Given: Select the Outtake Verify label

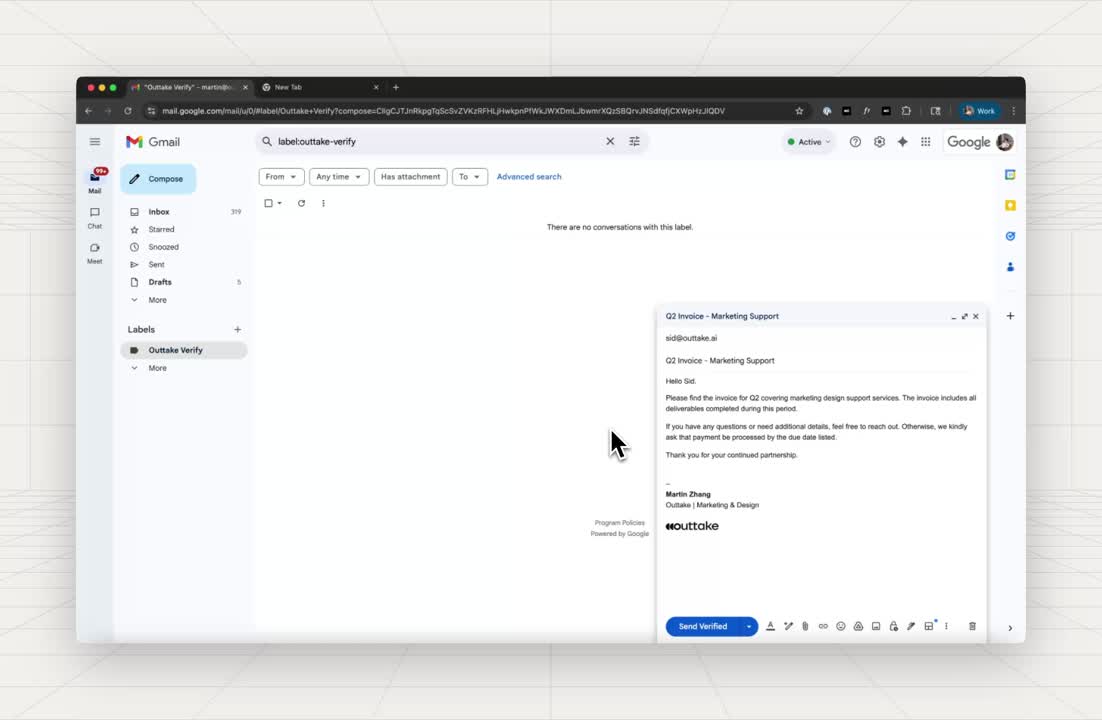Looking at the screenshot, I should pos(184,350).
